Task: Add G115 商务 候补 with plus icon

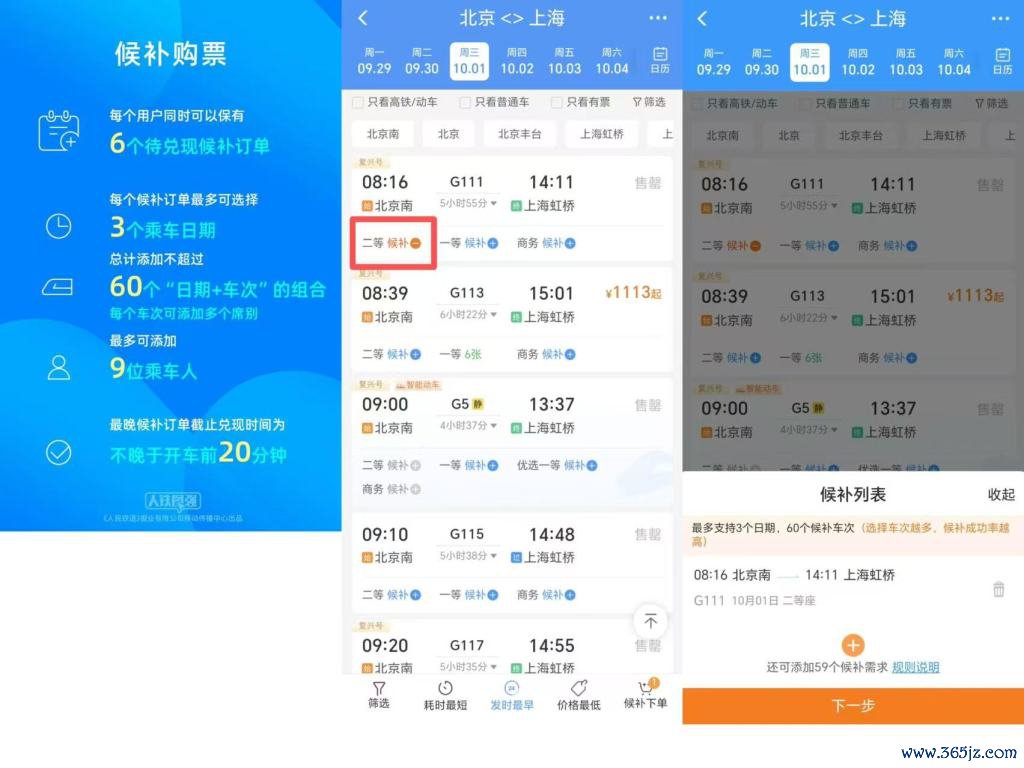Action: [x=570, y=595]
